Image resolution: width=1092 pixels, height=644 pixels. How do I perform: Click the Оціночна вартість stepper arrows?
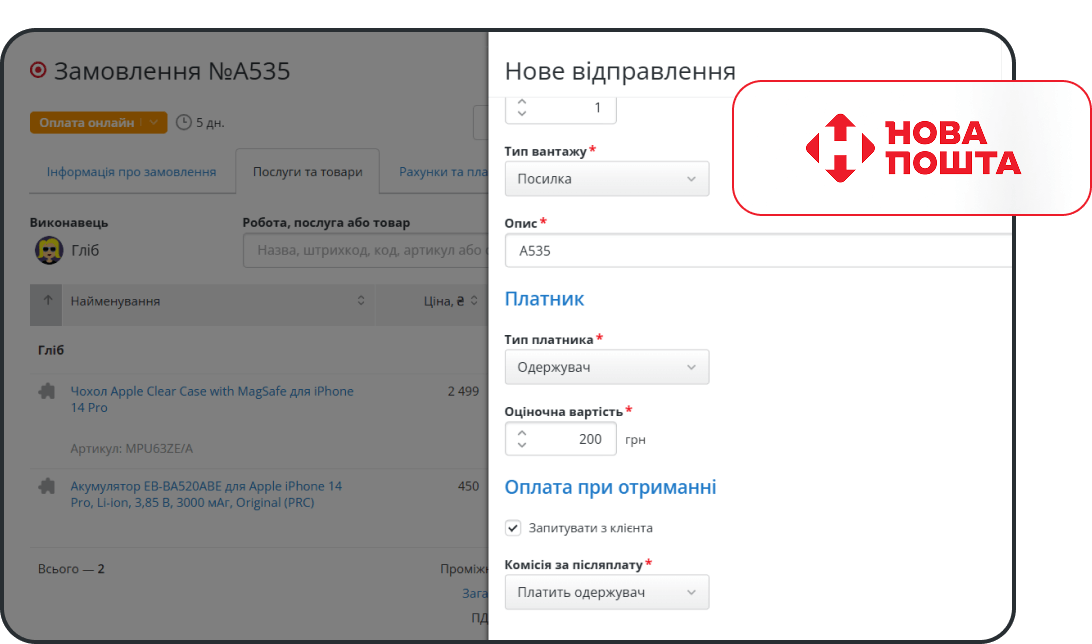pyautogui.click(x=522, y=439)
